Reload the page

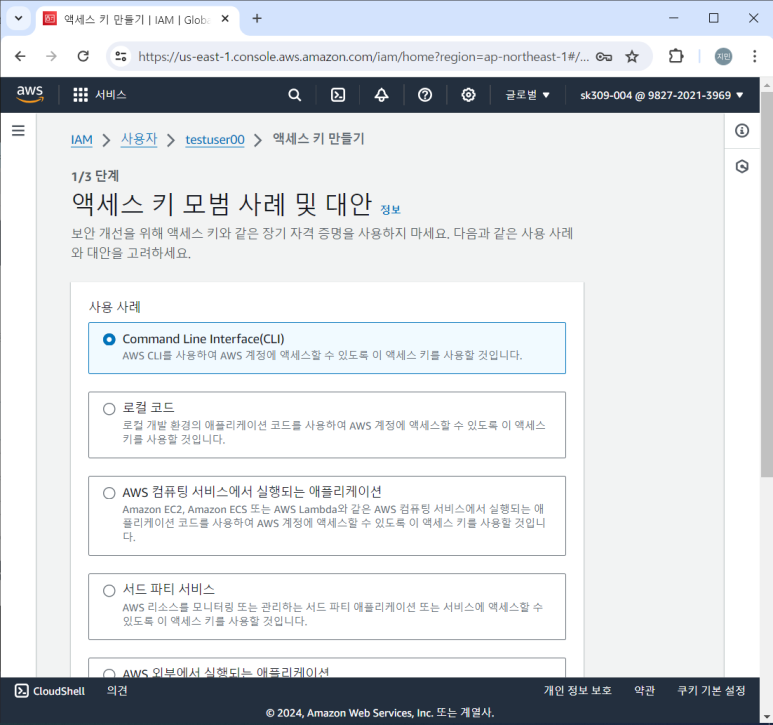[x=83, y=56]
